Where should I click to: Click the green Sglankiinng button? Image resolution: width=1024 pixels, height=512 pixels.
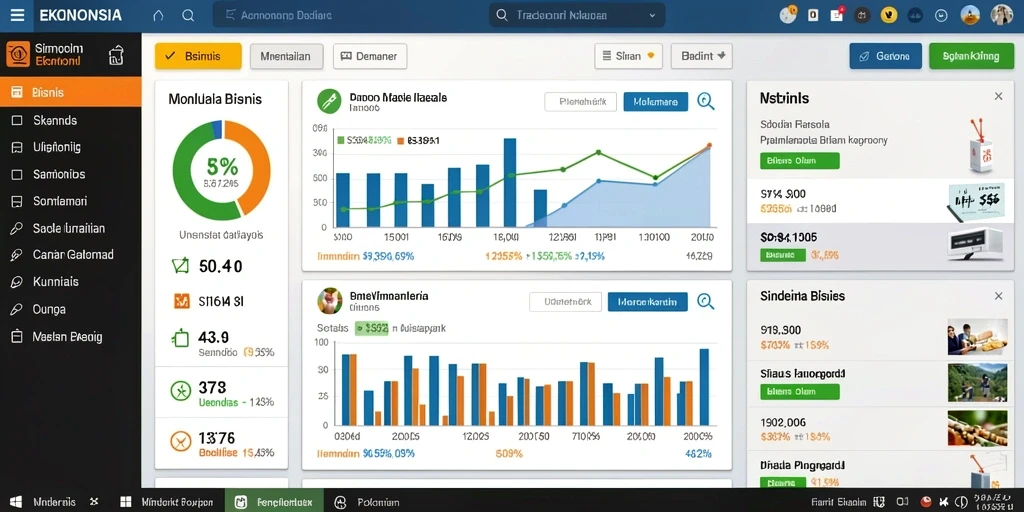coord(970,56)
